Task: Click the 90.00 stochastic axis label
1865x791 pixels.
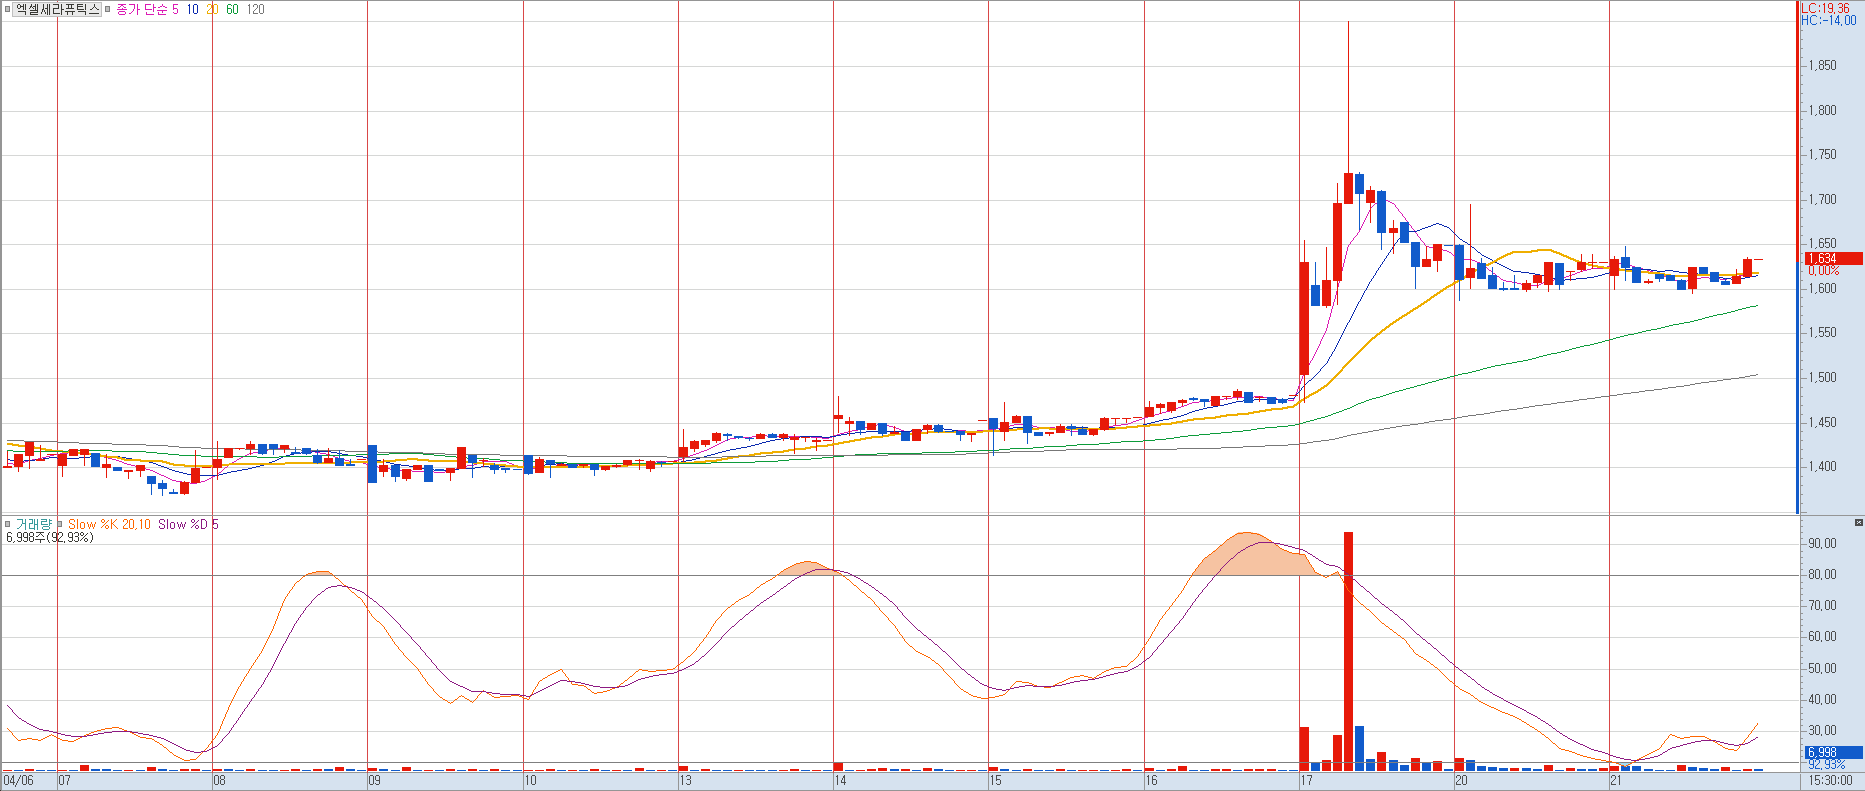Action: (x=1822, y=543)
